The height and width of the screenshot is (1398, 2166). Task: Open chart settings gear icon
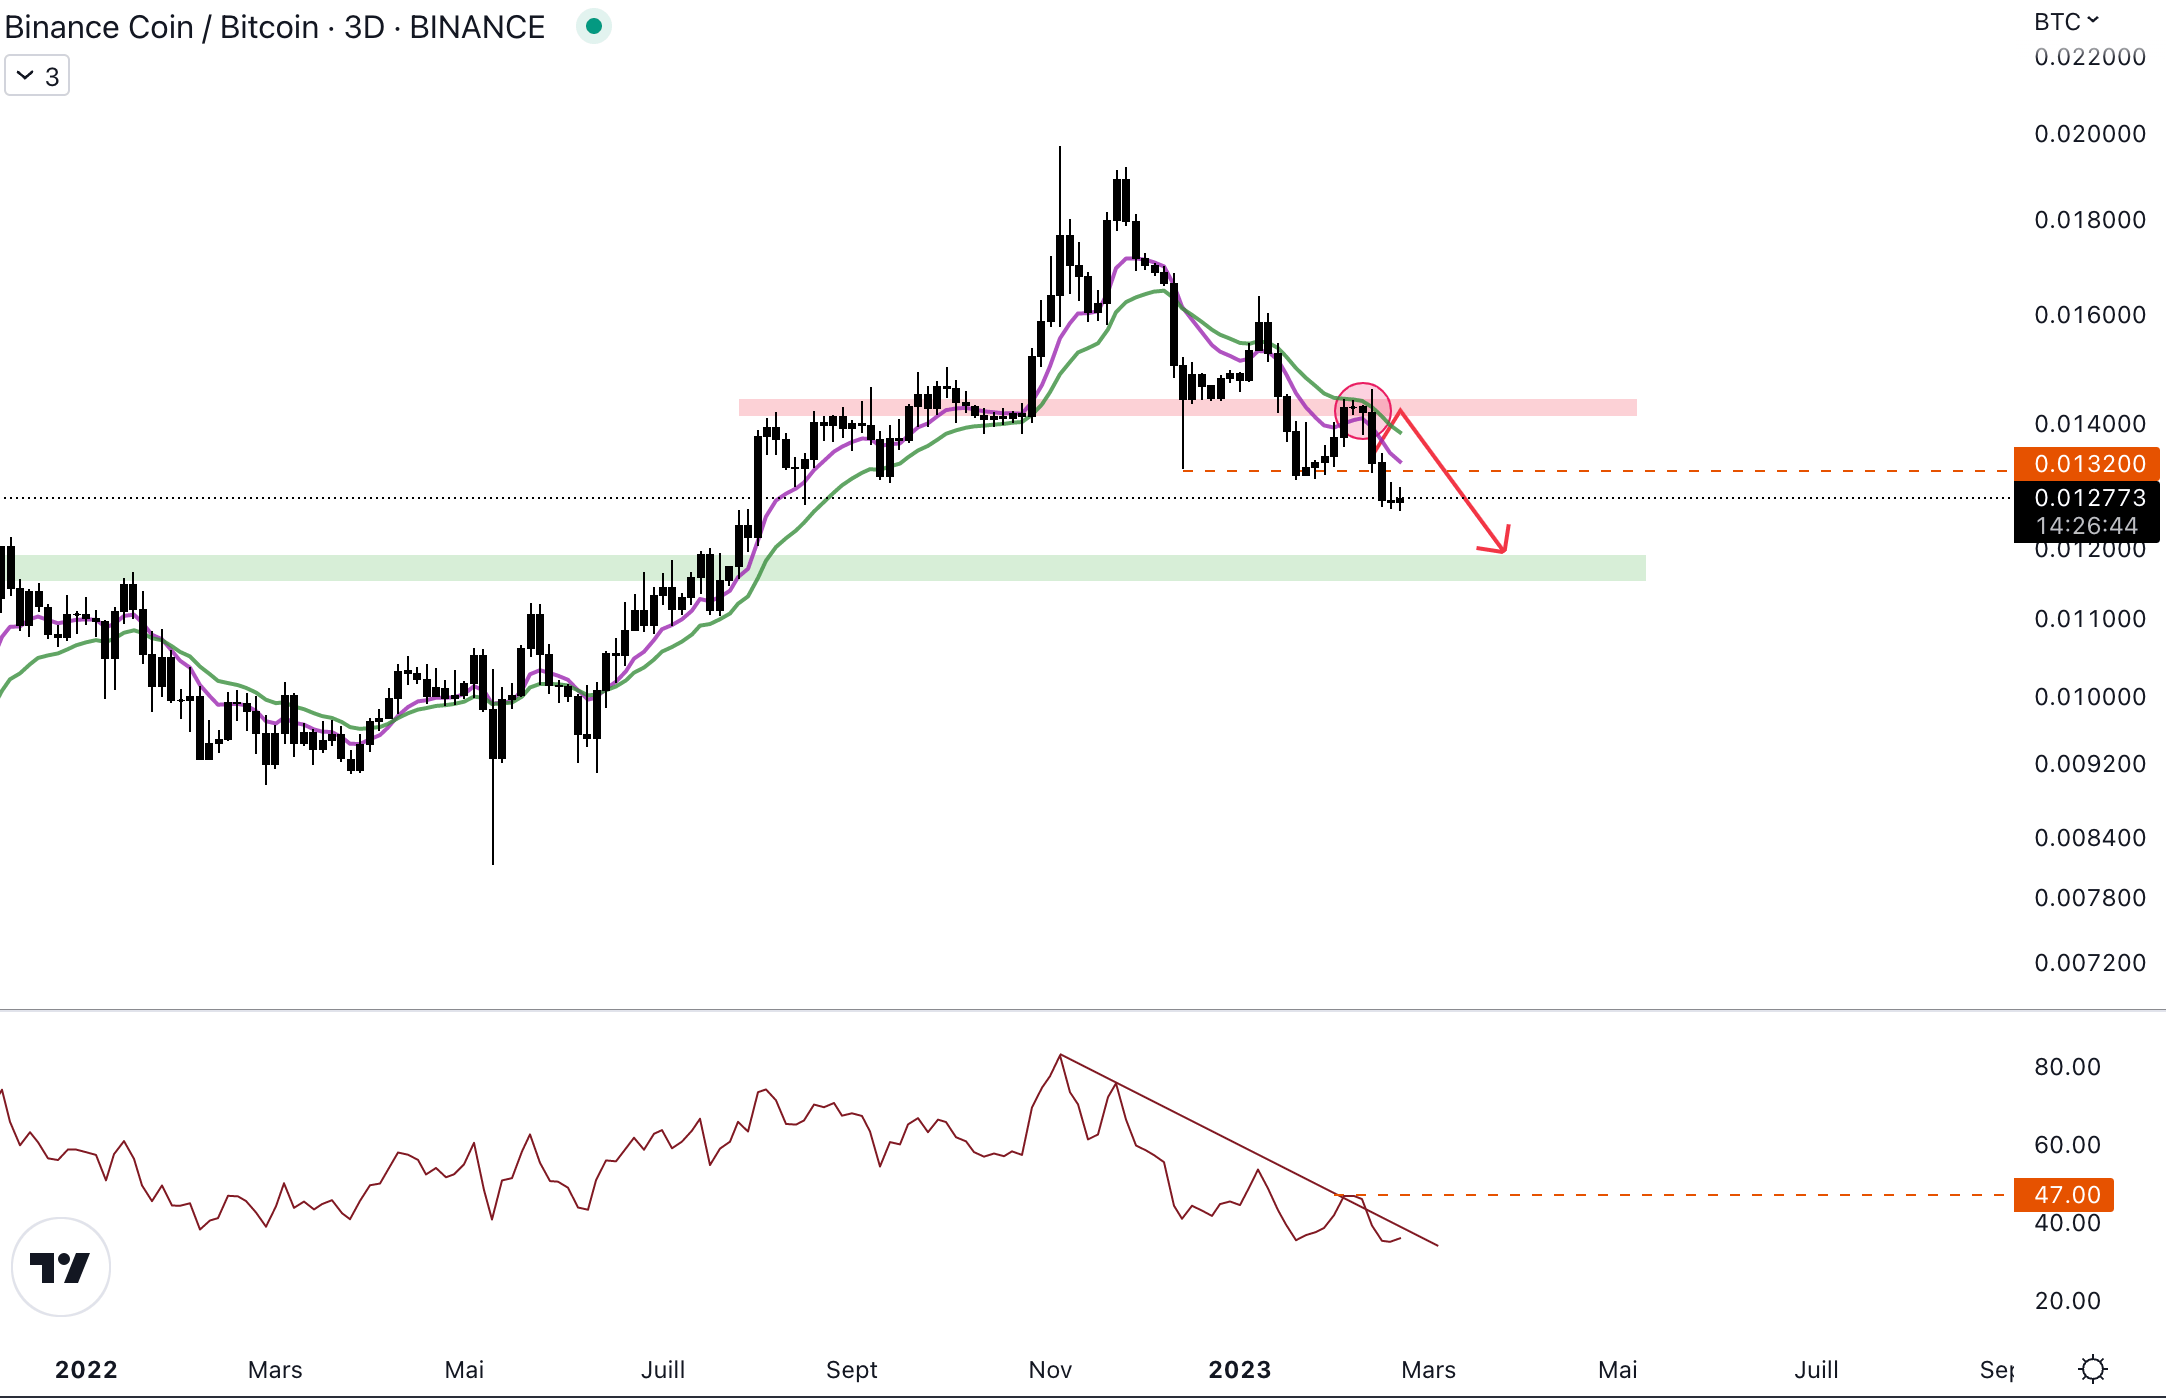(2092, 1368)
